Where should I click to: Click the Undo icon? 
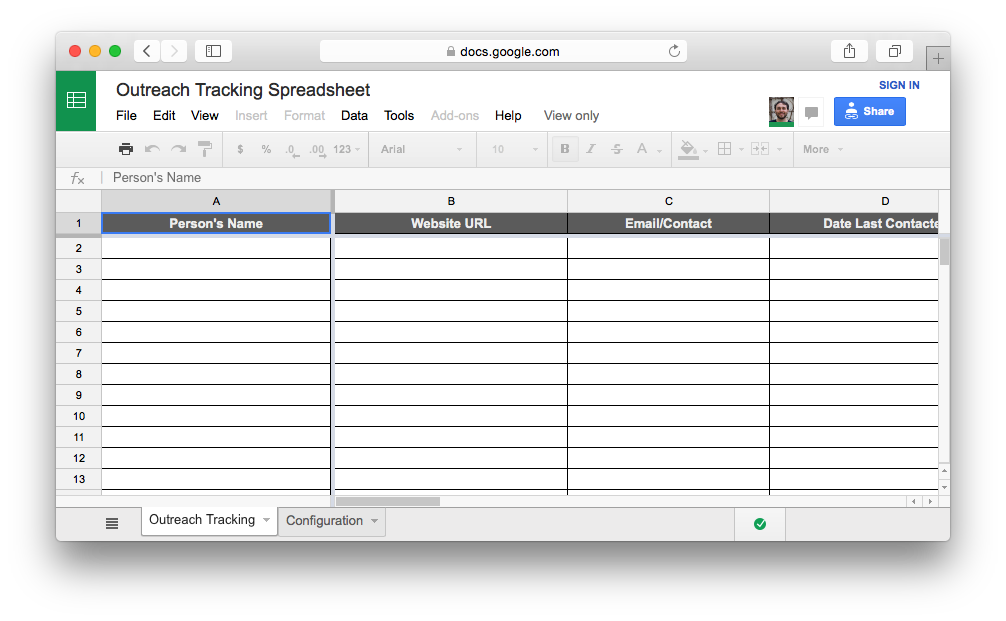pyautogui.click(x=151, y=148)
